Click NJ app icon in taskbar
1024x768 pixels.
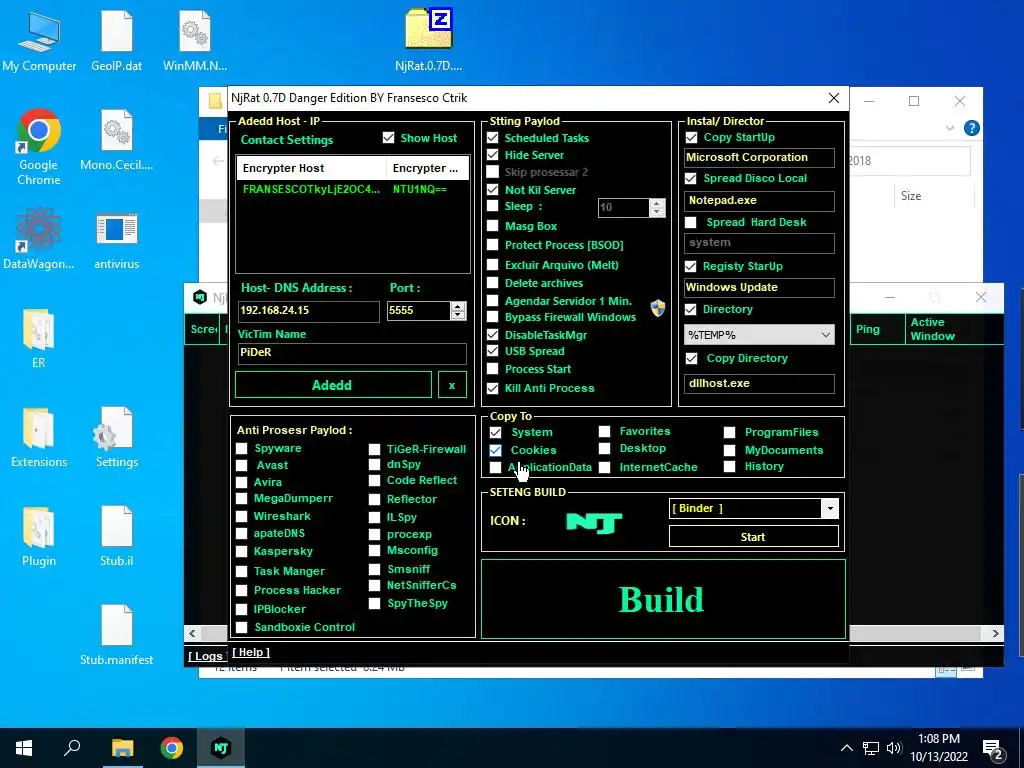tap(221, 748)
